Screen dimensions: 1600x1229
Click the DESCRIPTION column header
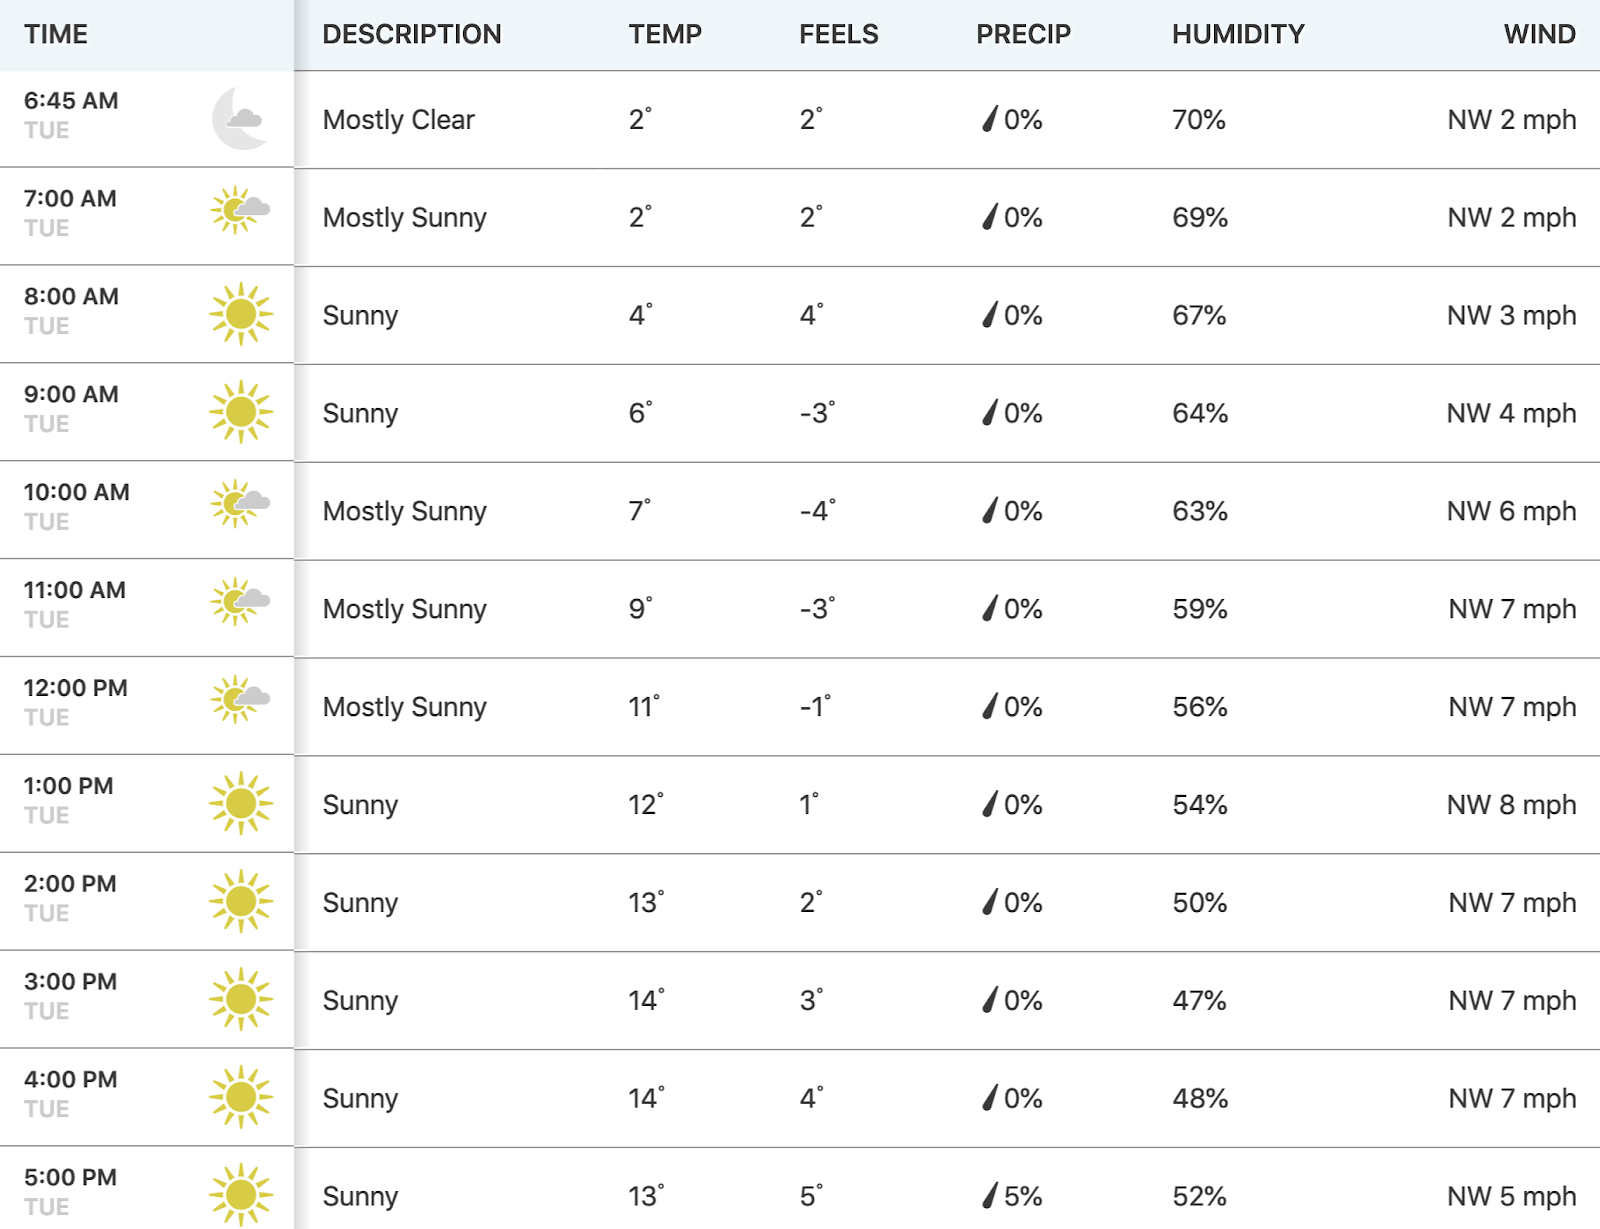pos(412,34)
